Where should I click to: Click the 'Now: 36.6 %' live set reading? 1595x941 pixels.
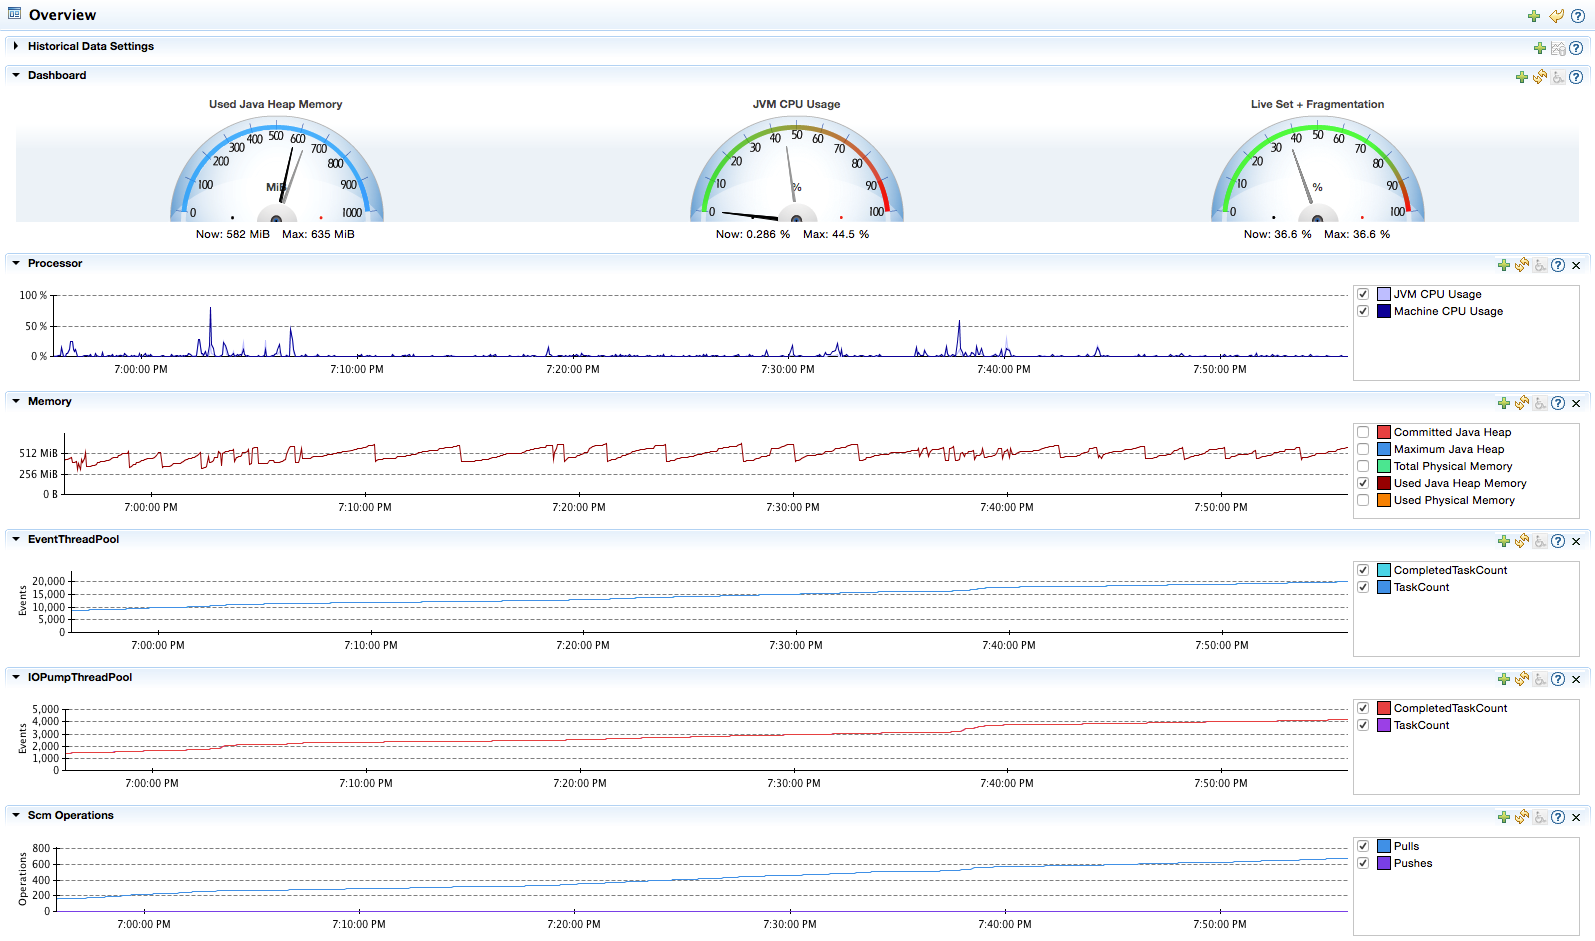pos(1278,234)
